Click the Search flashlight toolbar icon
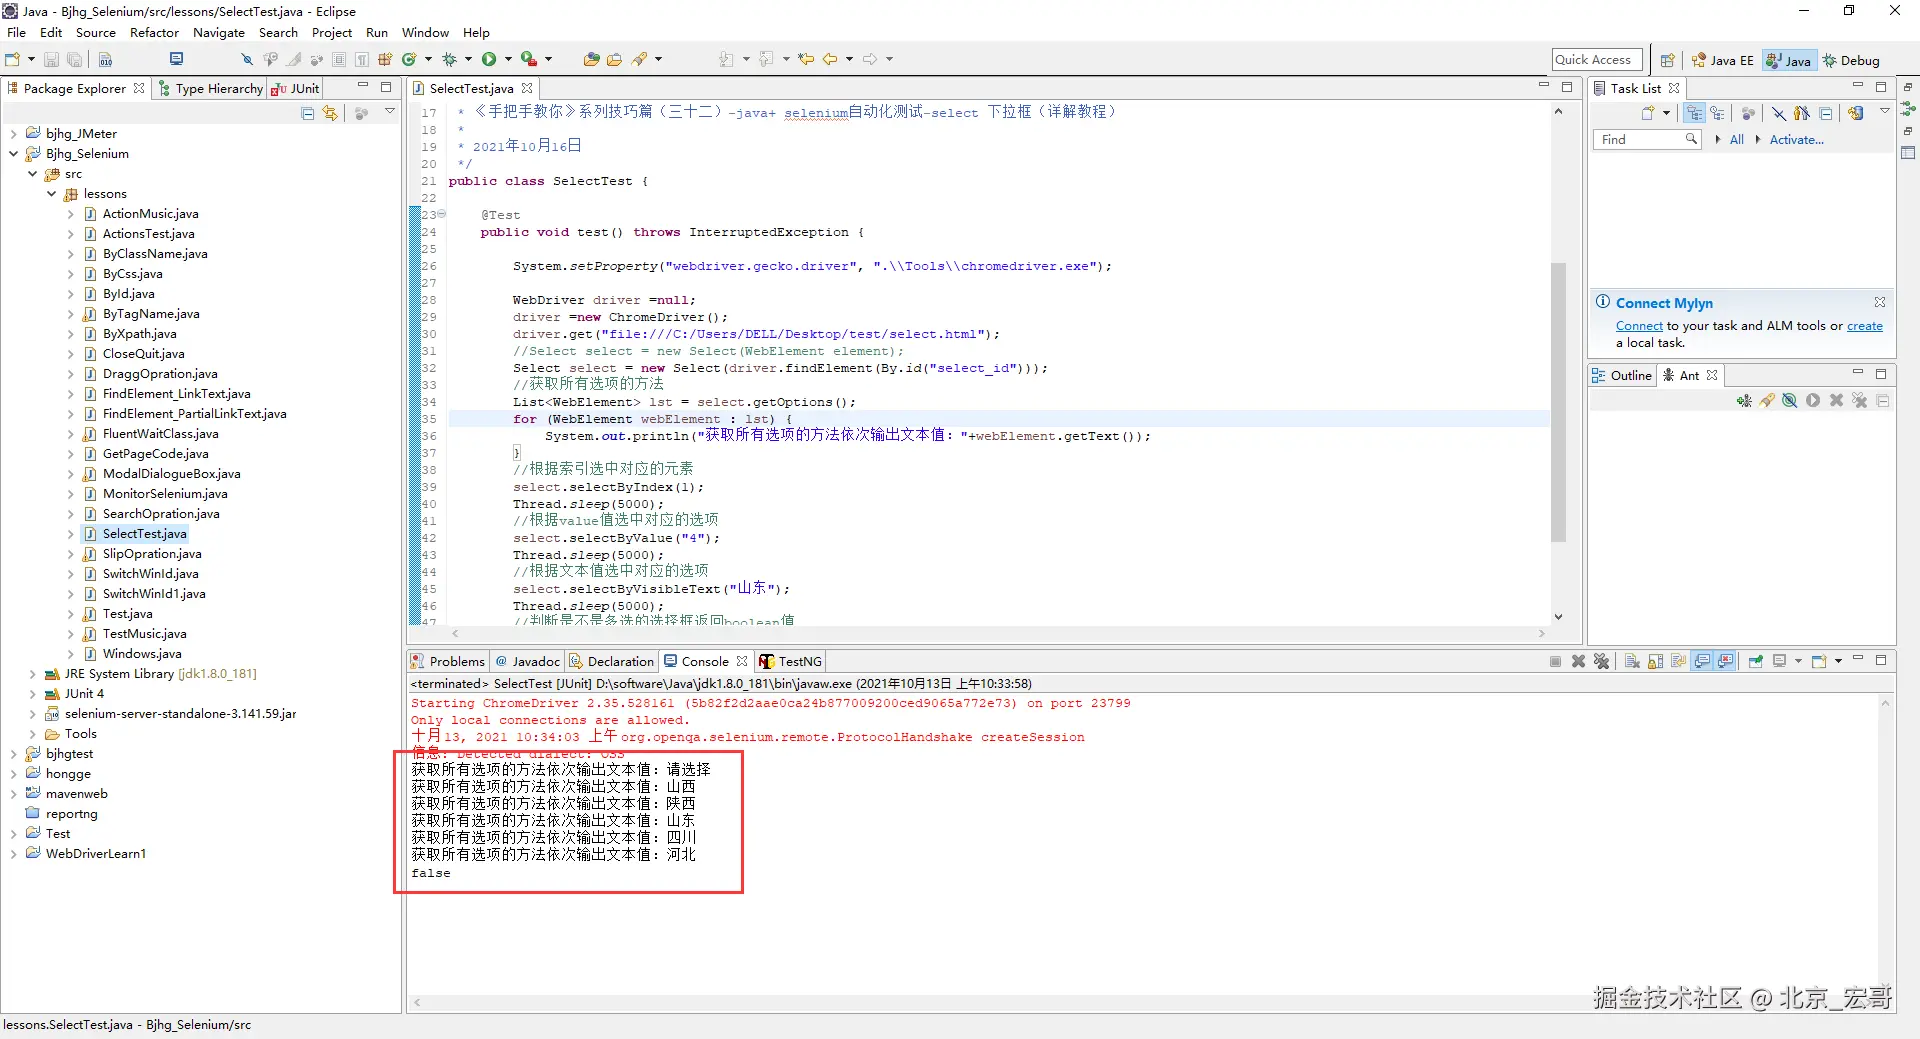The image size is (1920, 1039). pos(640,60)
